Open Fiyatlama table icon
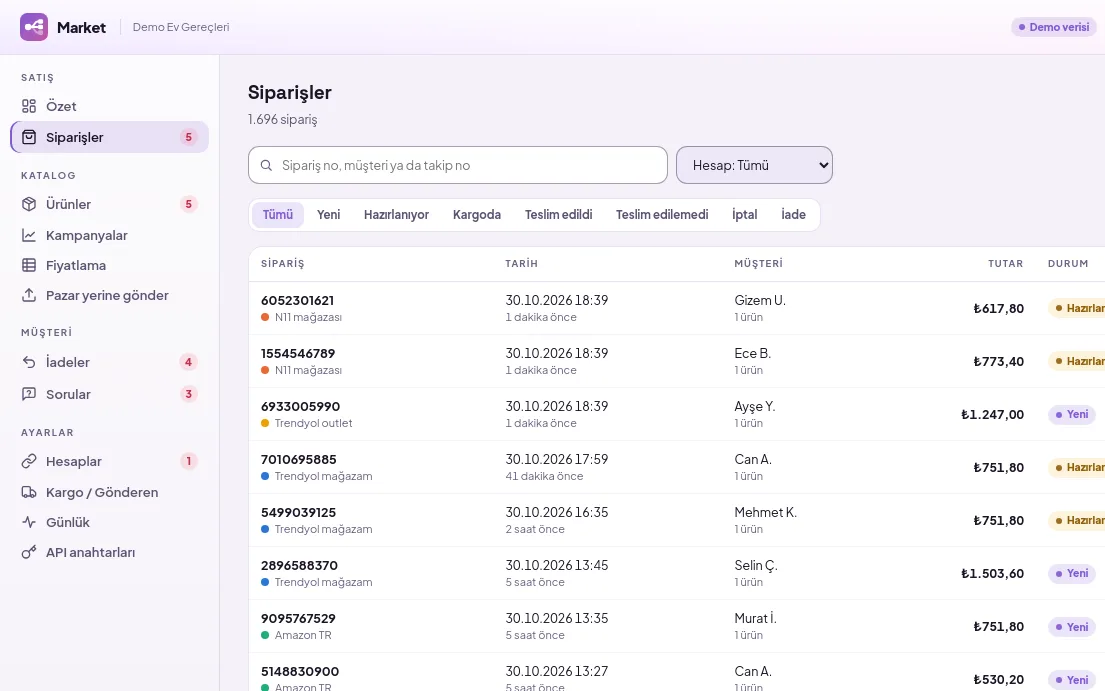 29,266
